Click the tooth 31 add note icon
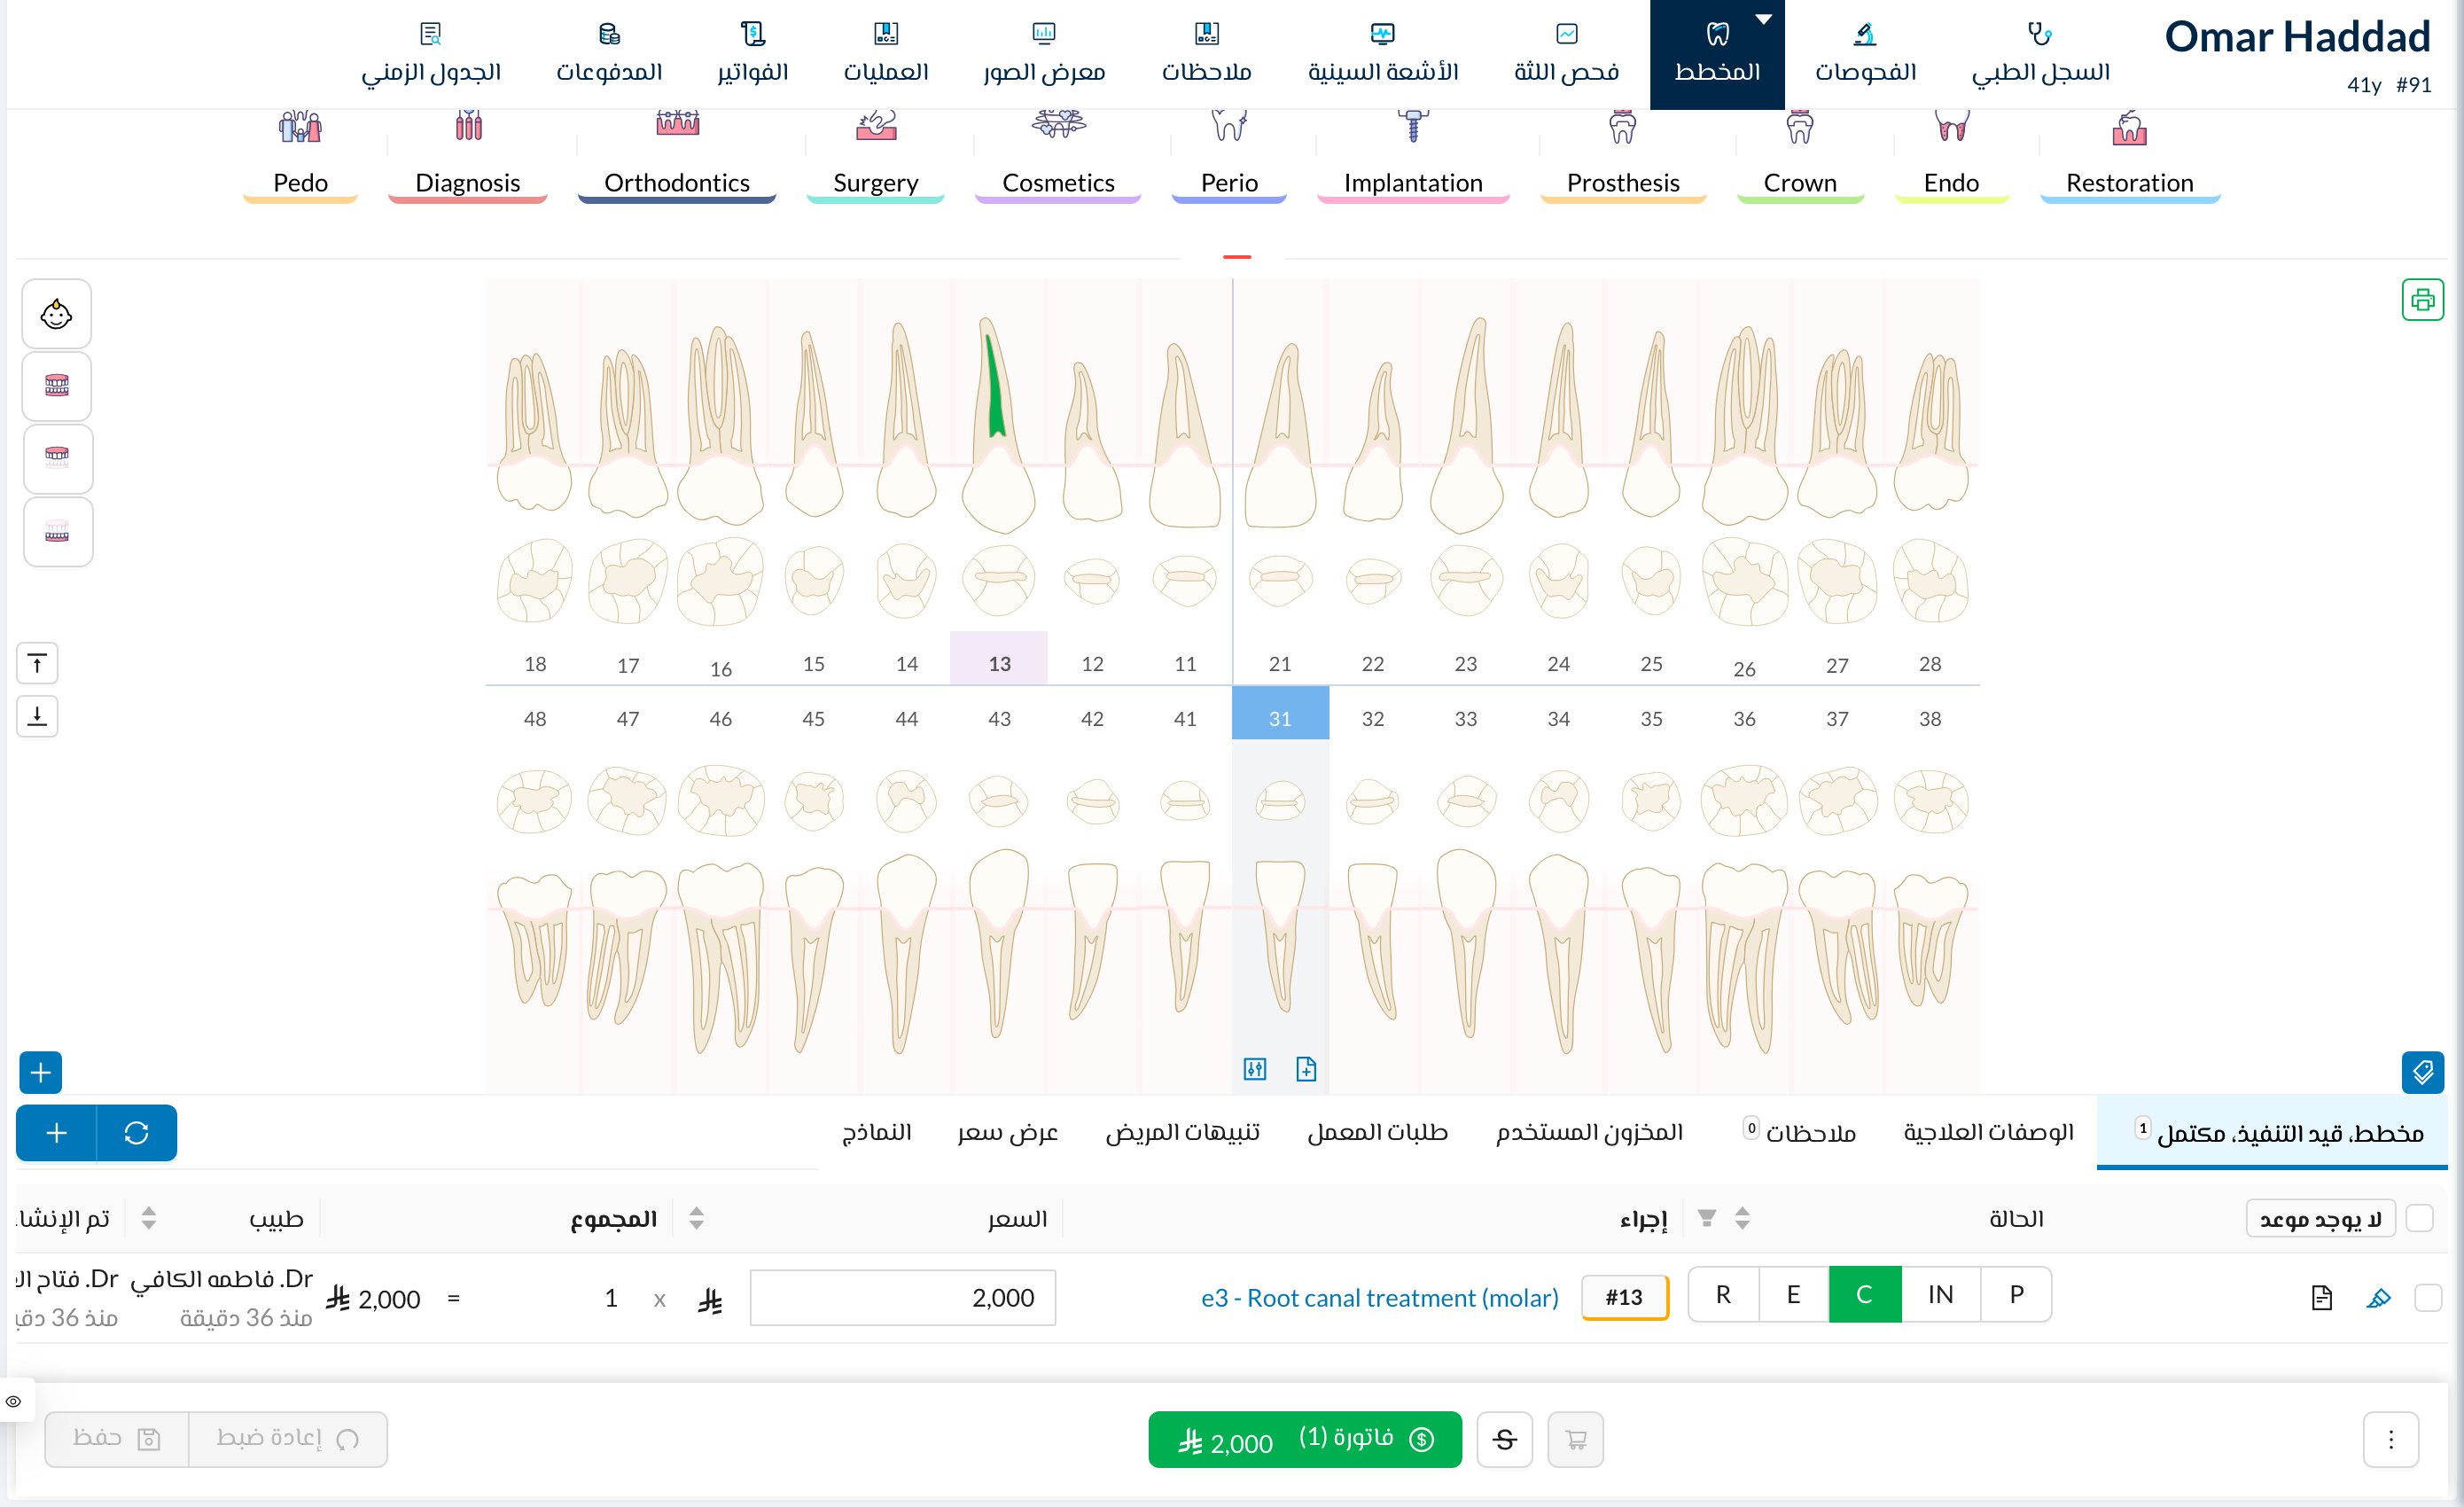Viewport: 2464px width, 1507px height. click(x=1306, y=1069)
